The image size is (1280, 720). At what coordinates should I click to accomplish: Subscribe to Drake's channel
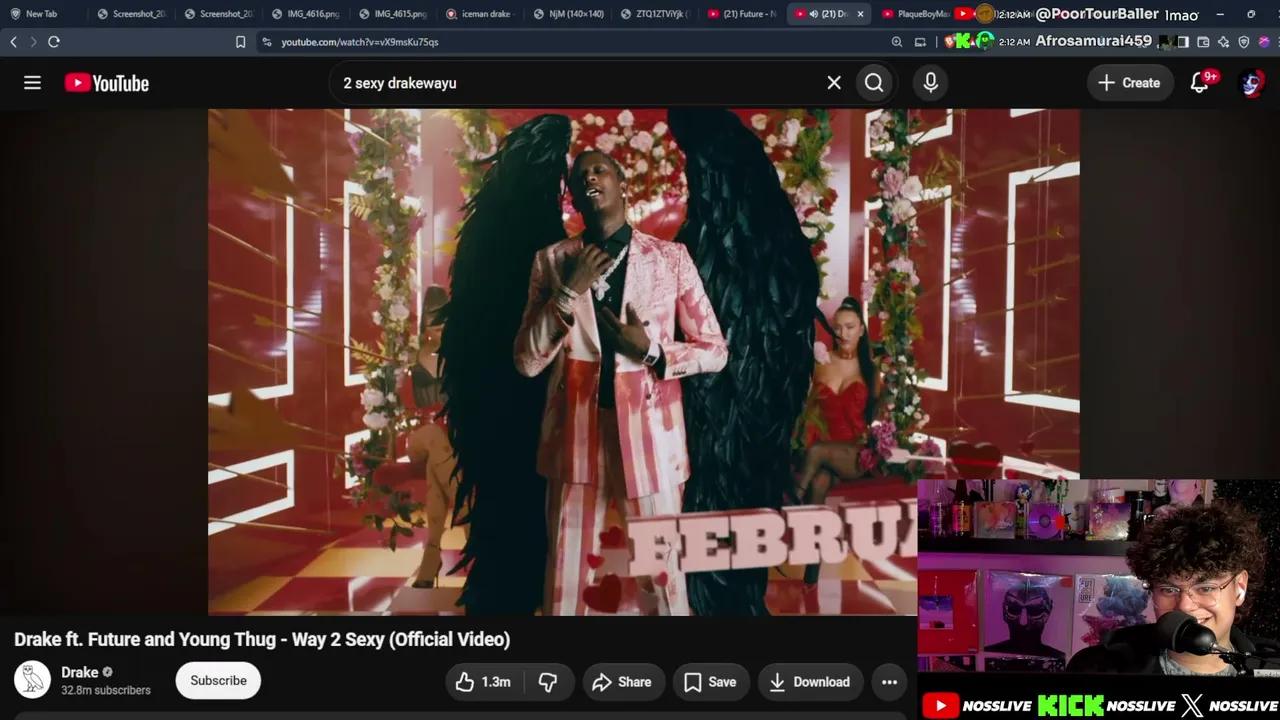click(x=218, y=681)
